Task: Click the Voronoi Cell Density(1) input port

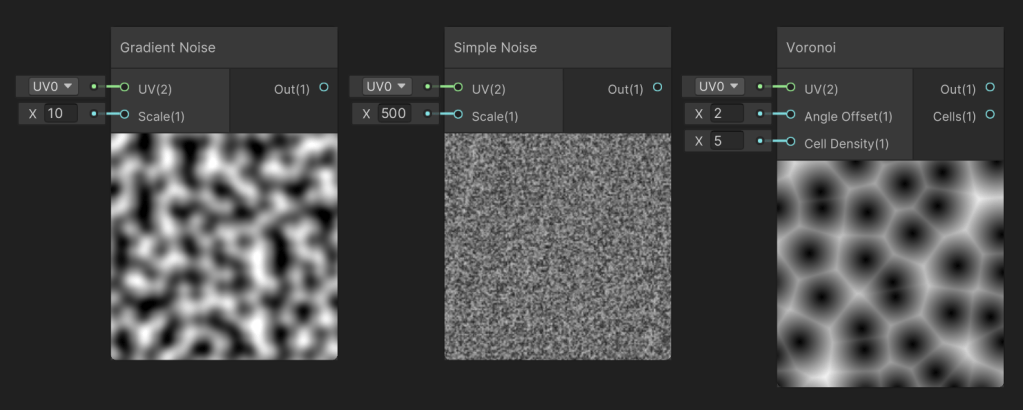Action: click(x=791, y=142)
